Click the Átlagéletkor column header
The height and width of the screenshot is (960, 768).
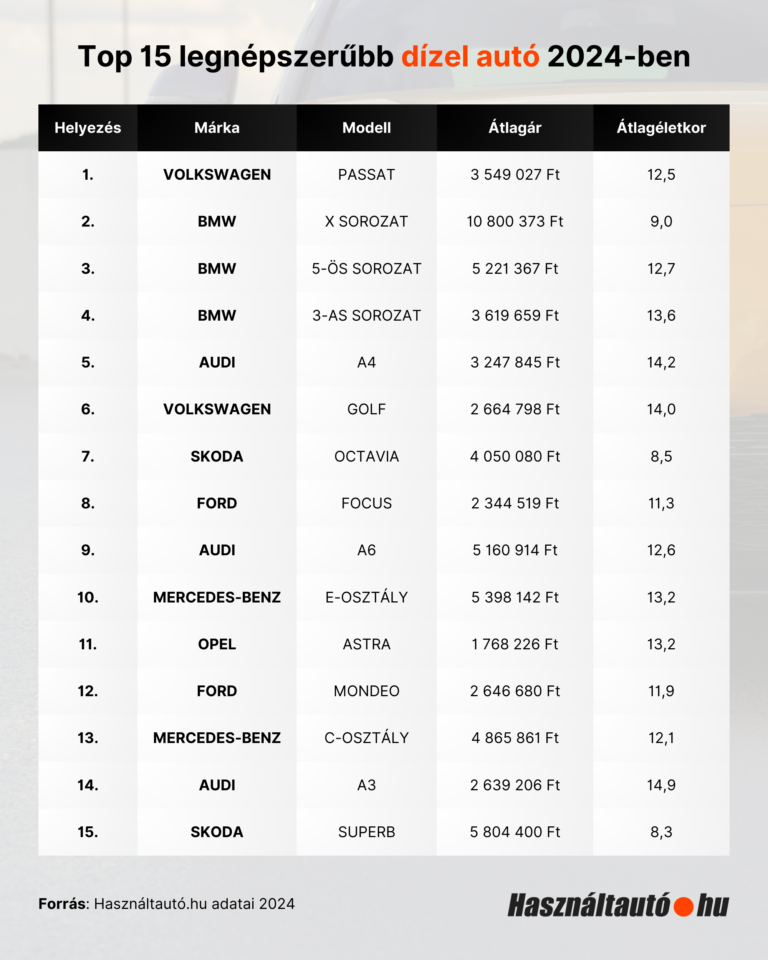661,128
